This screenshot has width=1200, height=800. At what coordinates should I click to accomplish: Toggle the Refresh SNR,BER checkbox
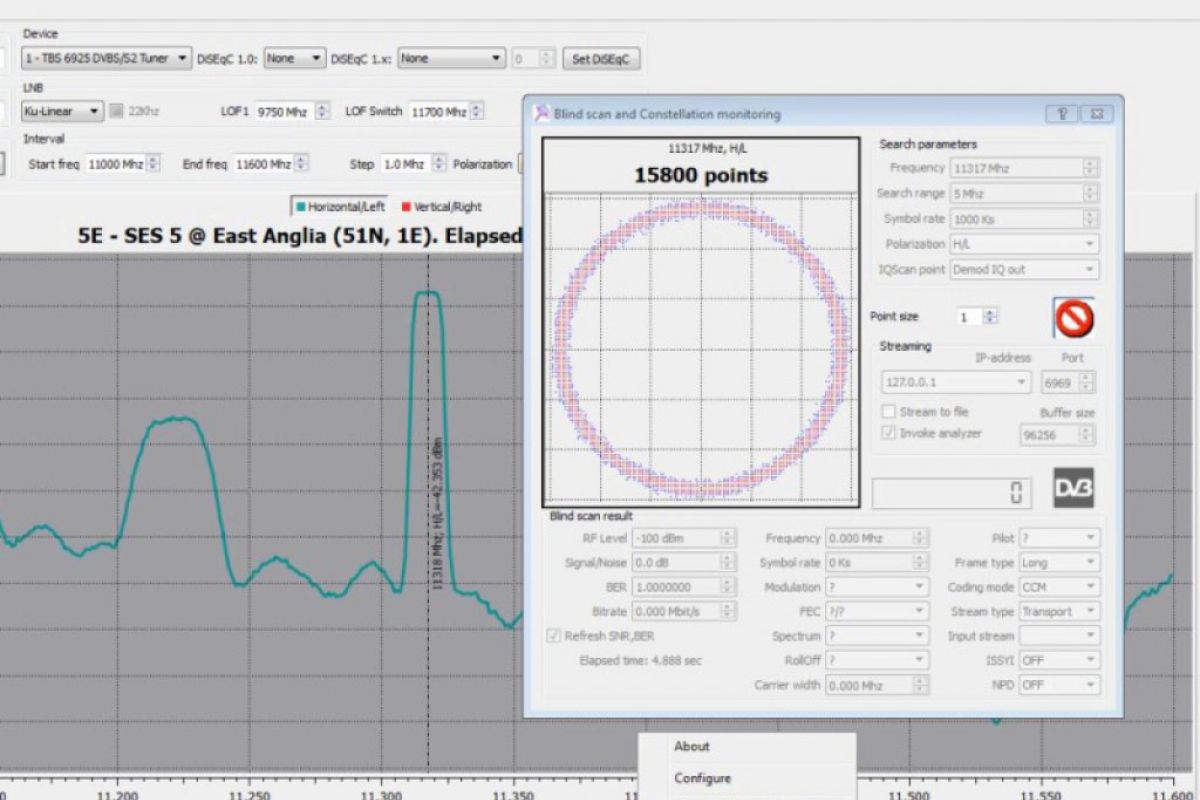(x=554, y=636)
